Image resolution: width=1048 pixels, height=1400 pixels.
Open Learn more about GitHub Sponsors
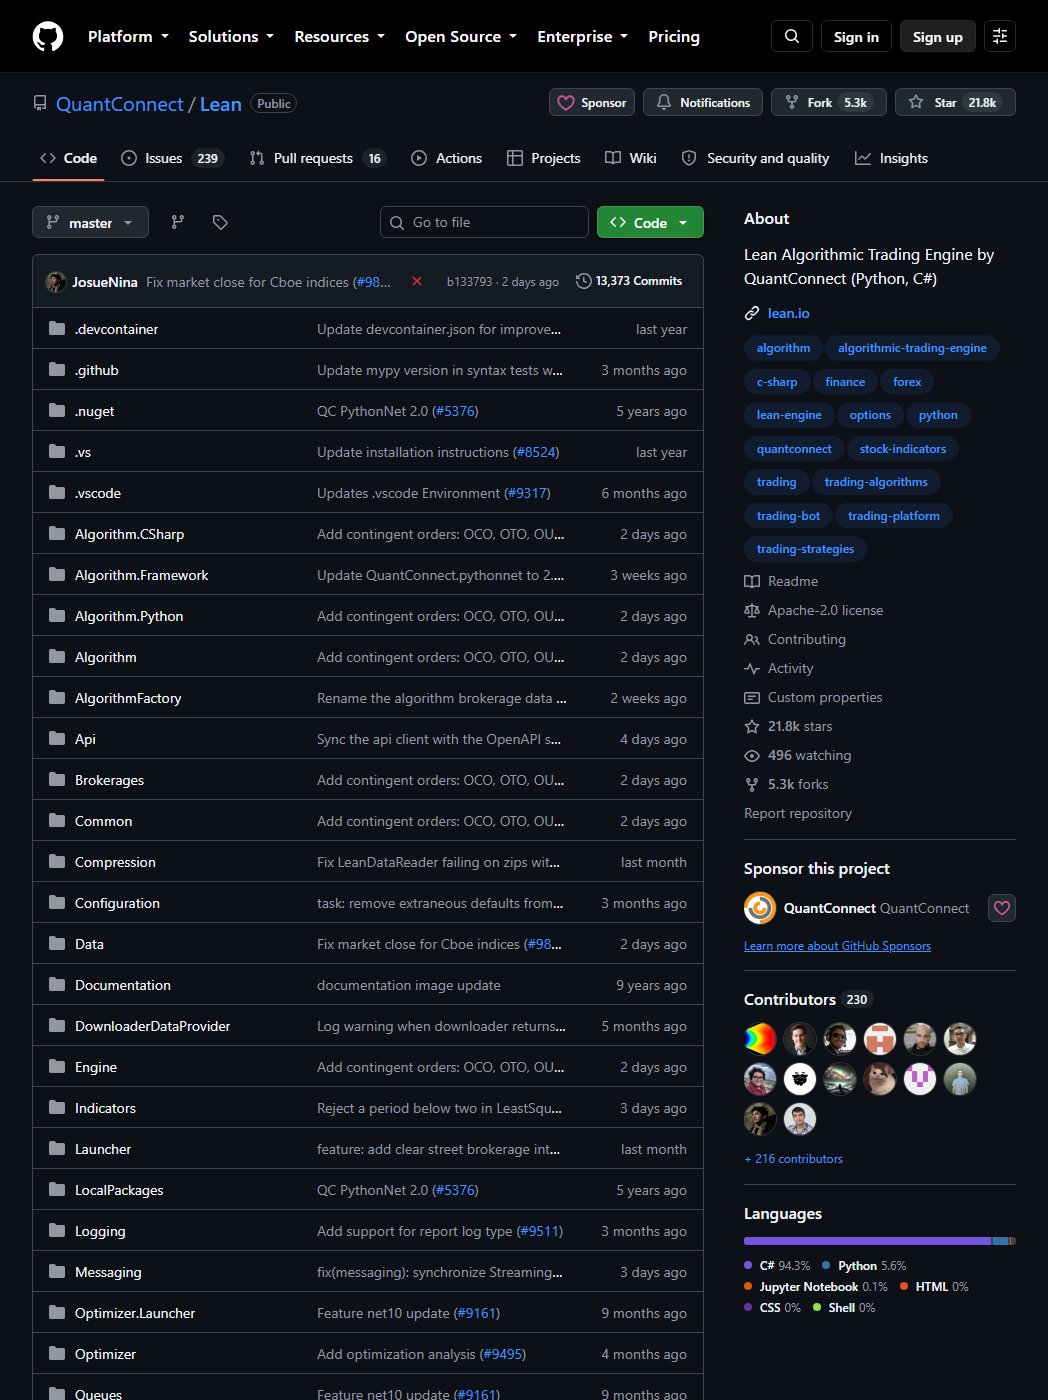pyautogui.click(x=837, y=946)
